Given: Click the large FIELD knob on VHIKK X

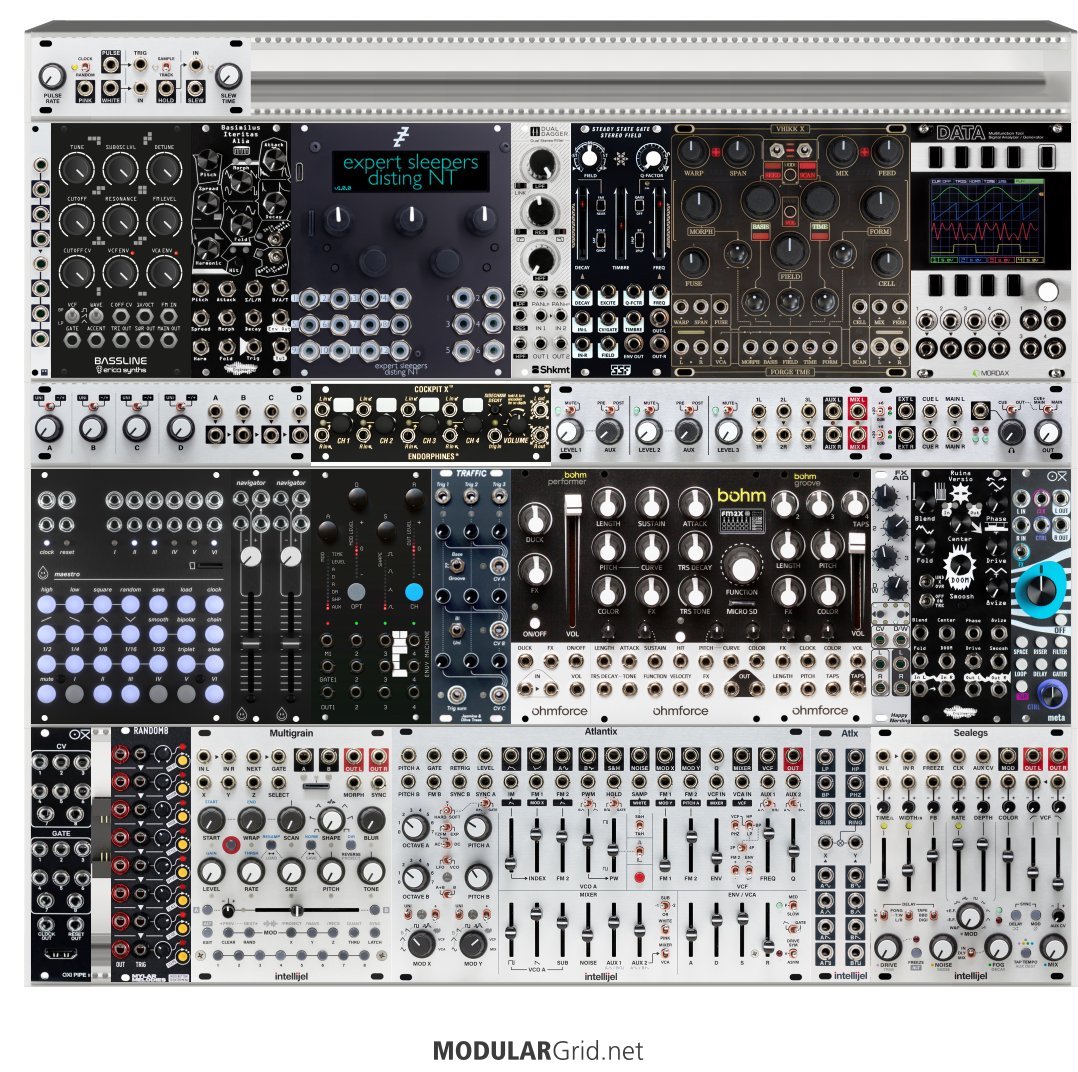Looking at the screenshot, I should [x=789, y=251].
